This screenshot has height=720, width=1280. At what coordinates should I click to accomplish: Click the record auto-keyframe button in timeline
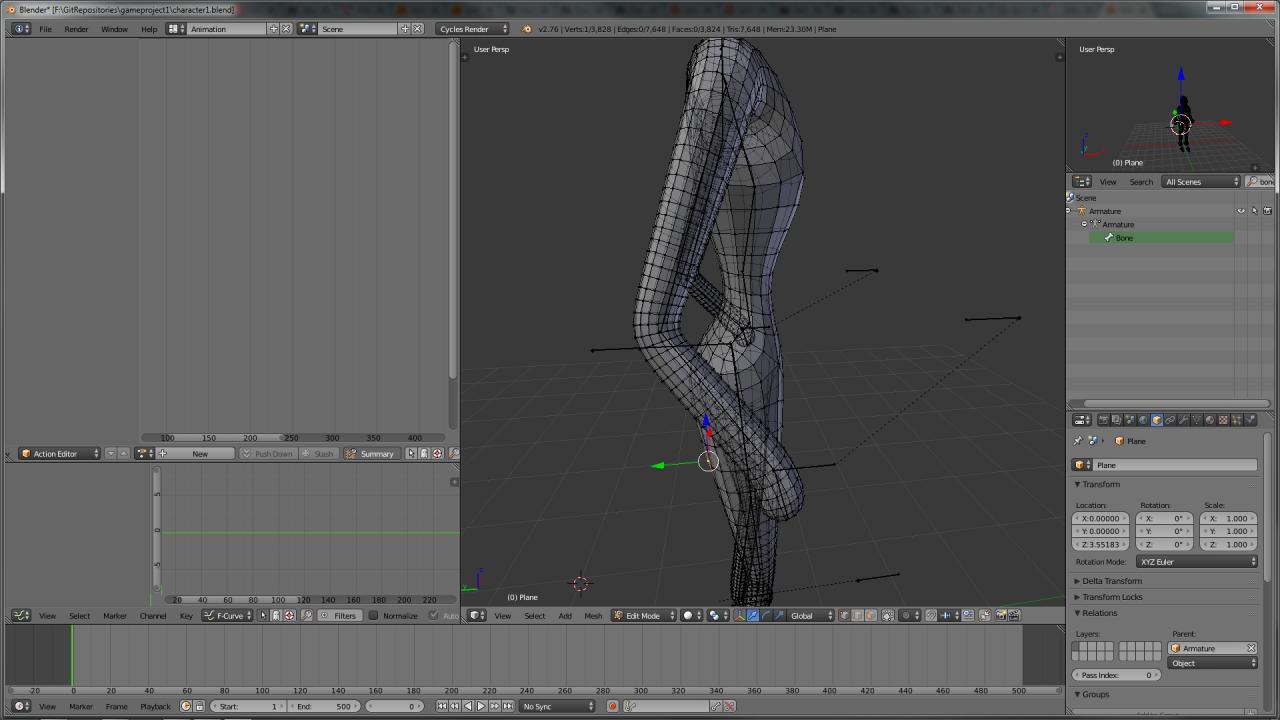(613, 706)
